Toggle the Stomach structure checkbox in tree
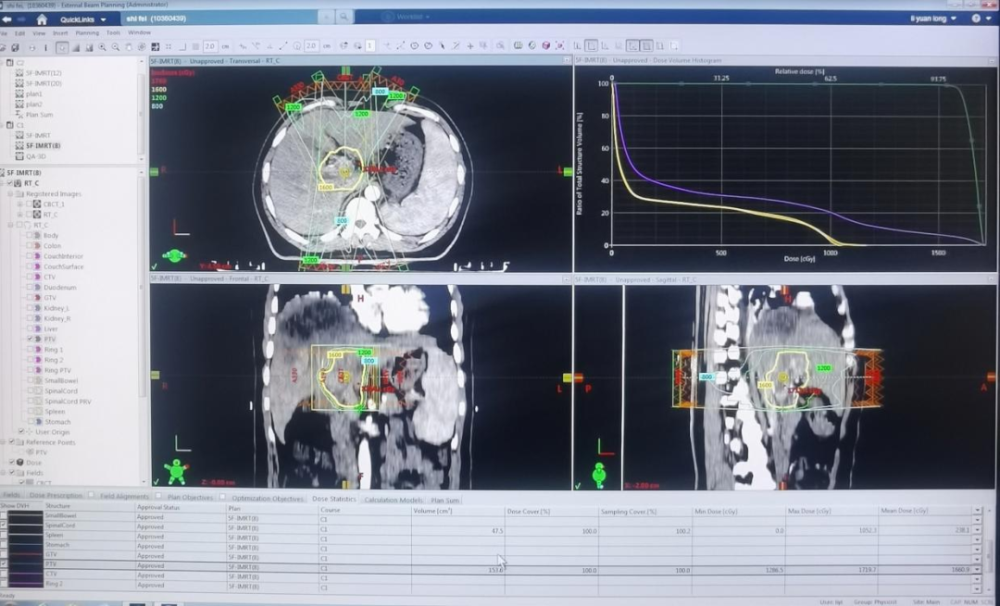 (30, 422)
